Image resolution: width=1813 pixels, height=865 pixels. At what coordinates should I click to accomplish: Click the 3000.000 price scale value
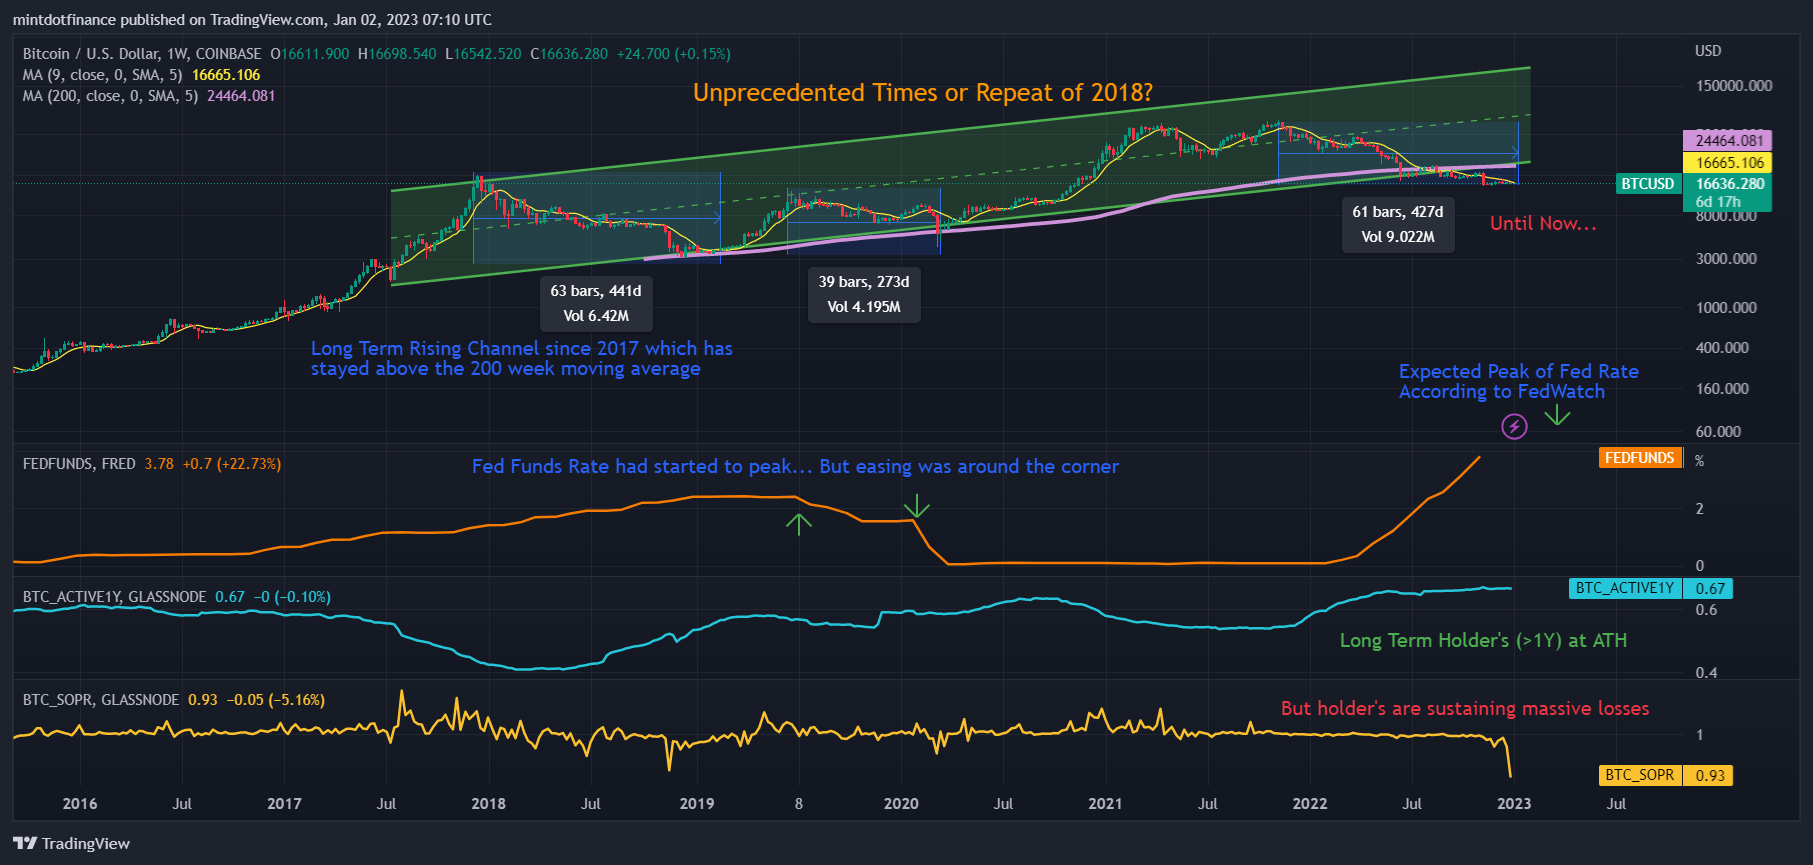pos(1726,259)
